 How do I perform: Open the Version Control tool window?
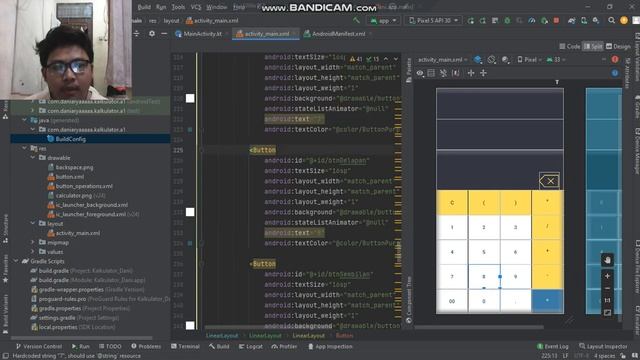point(39,347)
